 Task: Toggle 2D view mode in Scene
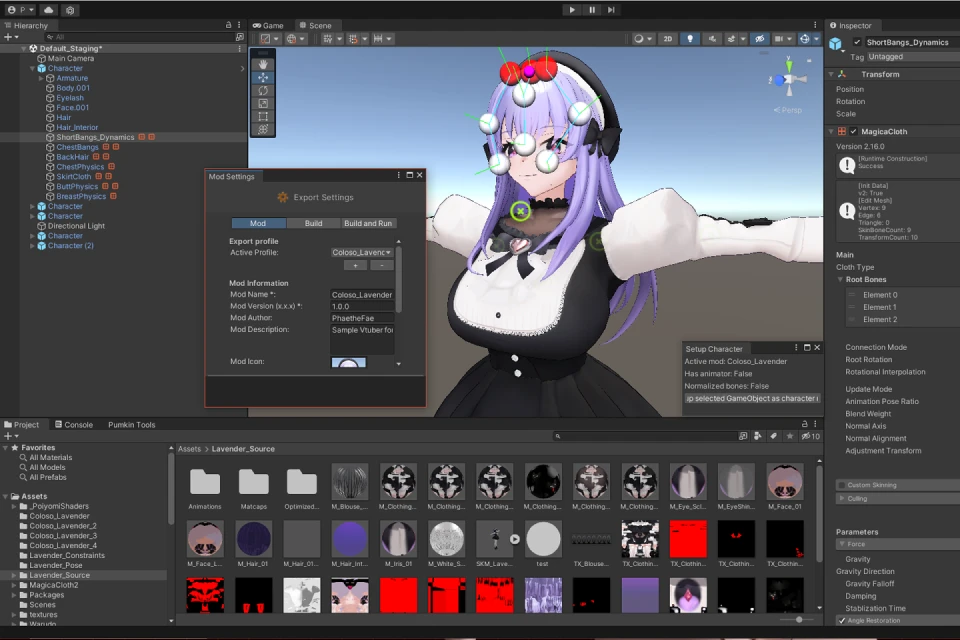click(667, 39)
